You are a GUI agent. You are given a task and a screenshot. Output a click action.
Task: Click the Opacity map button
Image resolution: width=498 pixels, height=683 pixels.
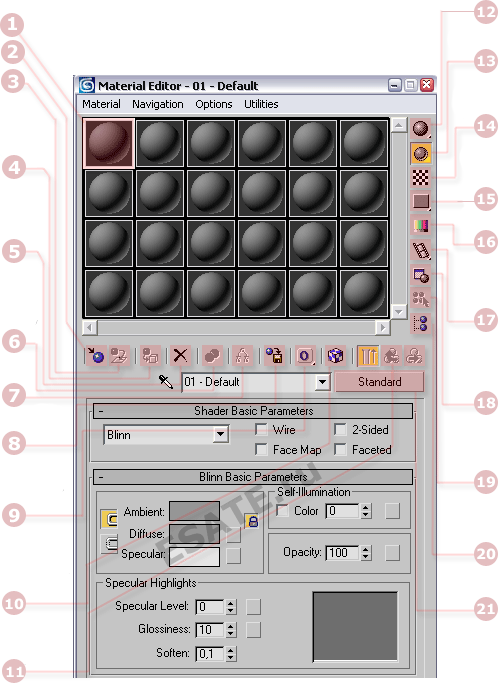tap(393, 553)
